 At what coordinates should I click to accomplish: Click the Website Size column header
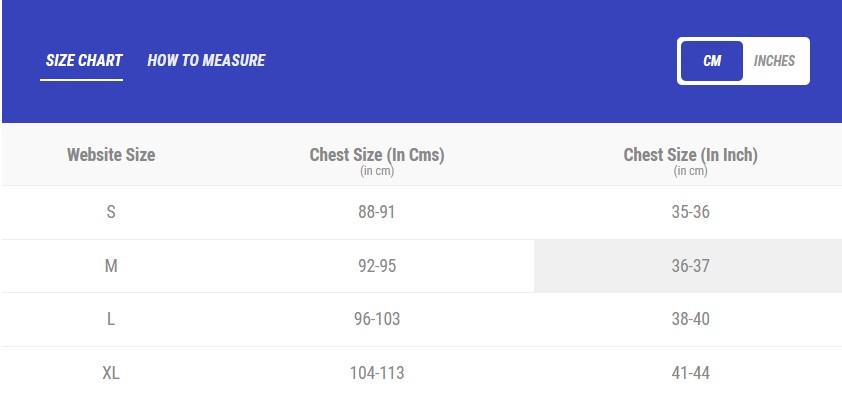111,155
